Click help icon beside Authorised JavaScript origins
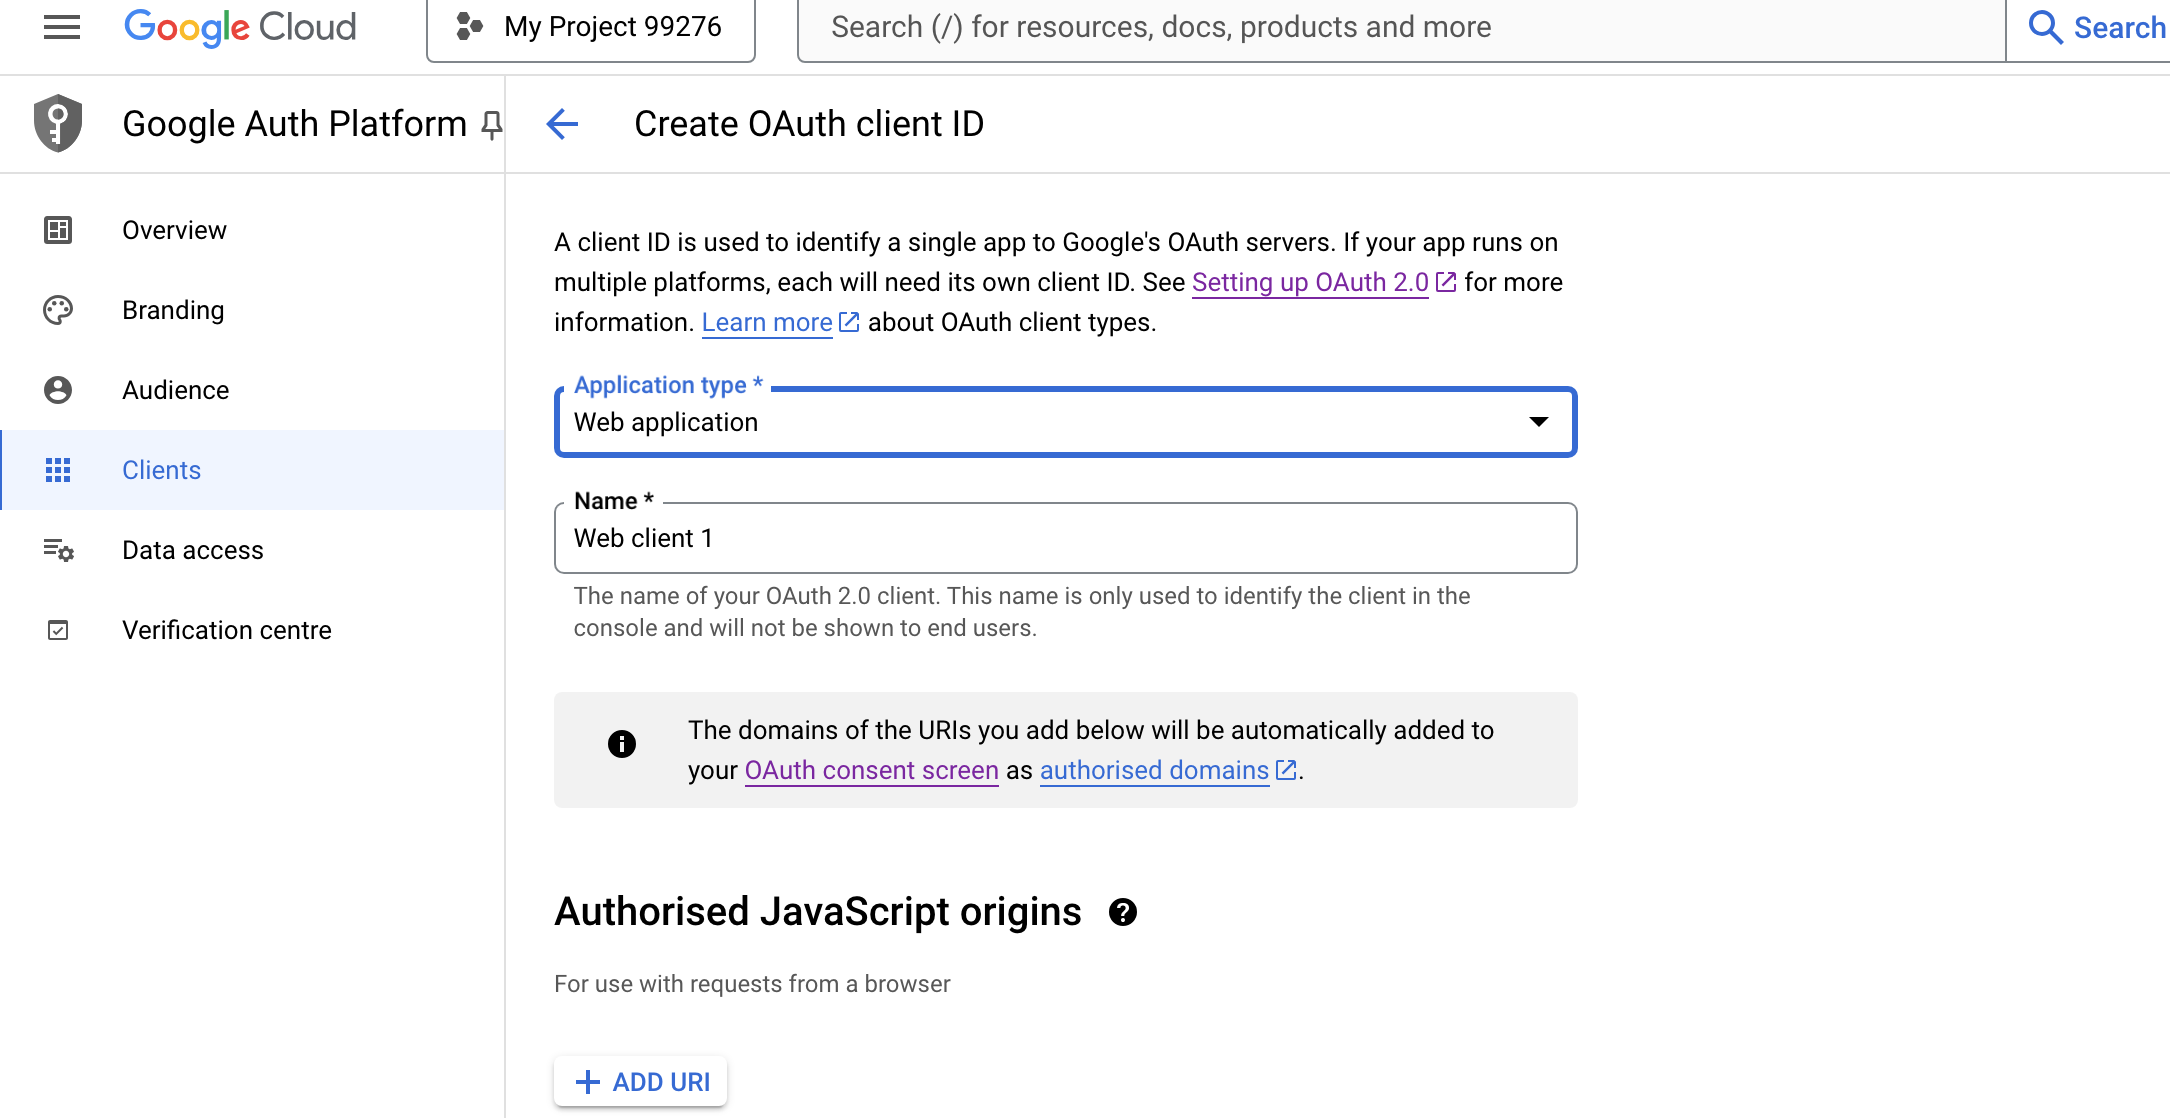This screenshot has width=2170, height=1118. pyautogui.click(x=1123, y=912)
